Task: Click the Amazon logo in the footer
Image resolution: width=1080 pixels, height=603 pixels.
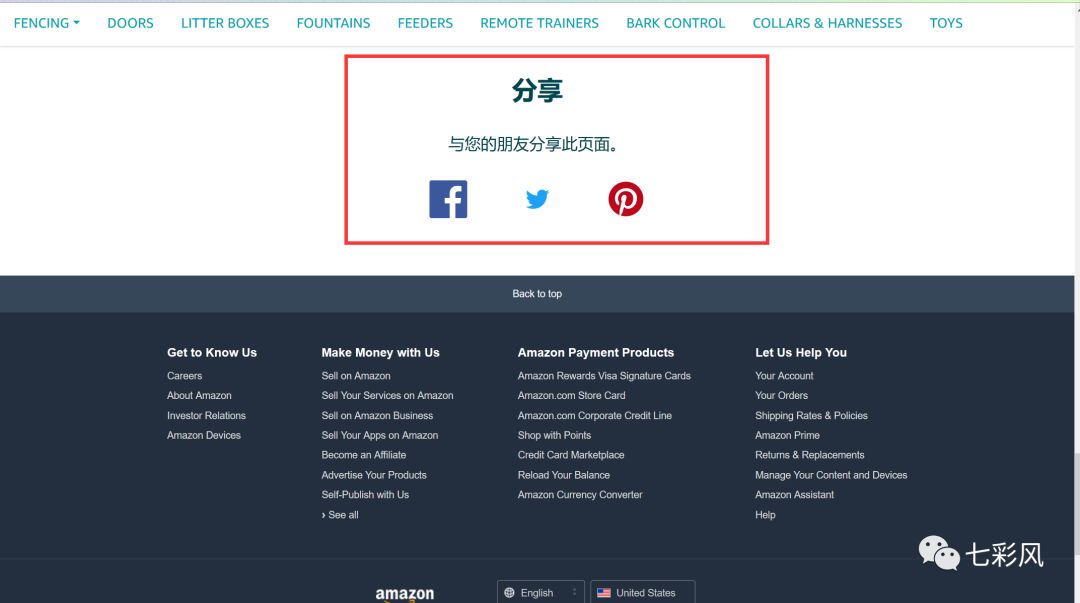Action: pos(405,594)
